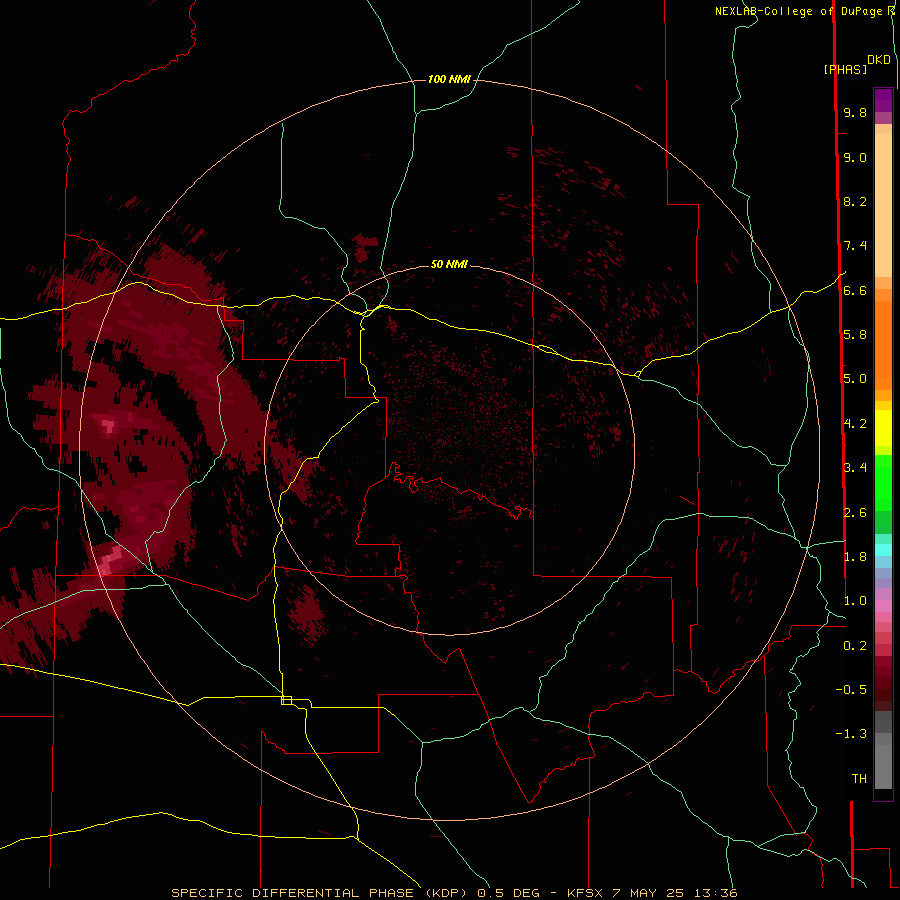Select the 1.8 scale value

tap(855, 557)
